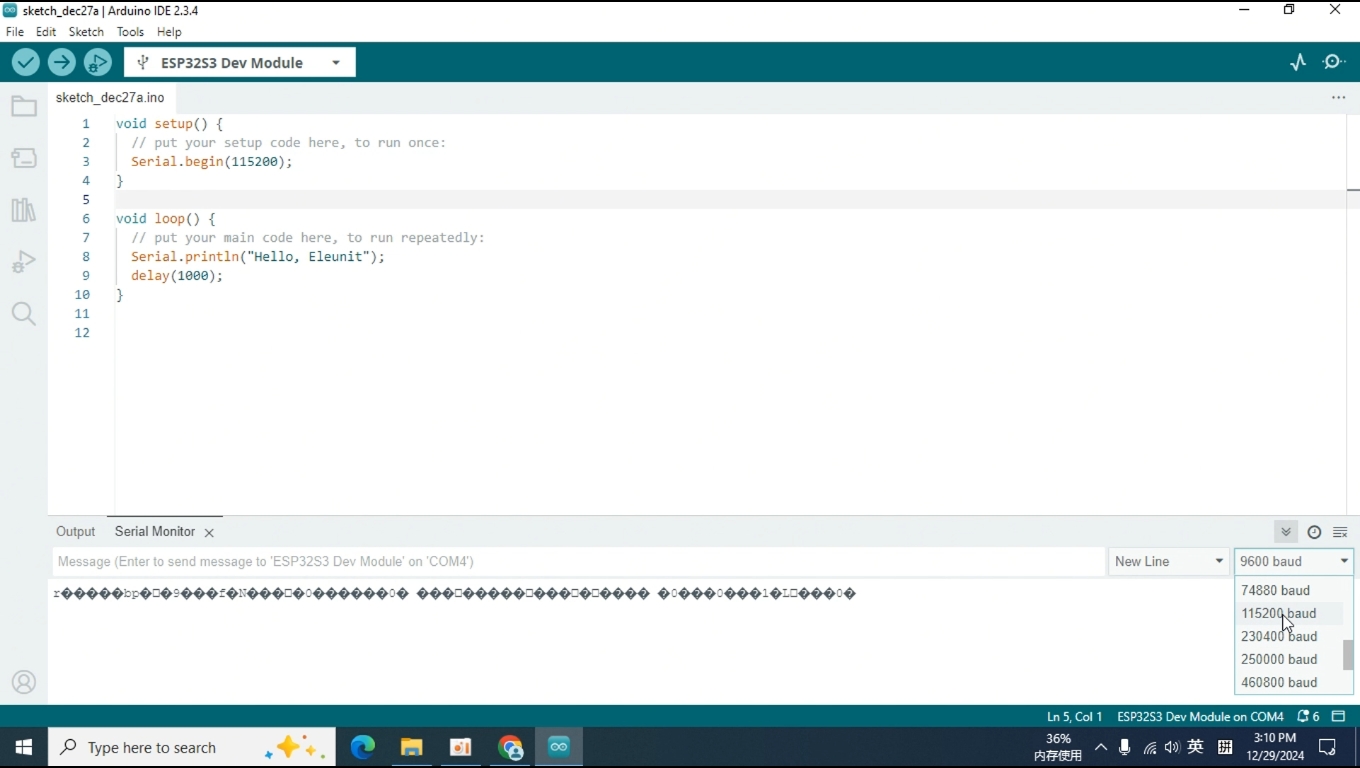Viewport: 1360px width, 768px height.
Task: Click the user account icon in sidebar
Action: pyautogui.click(x=24, y=683)
